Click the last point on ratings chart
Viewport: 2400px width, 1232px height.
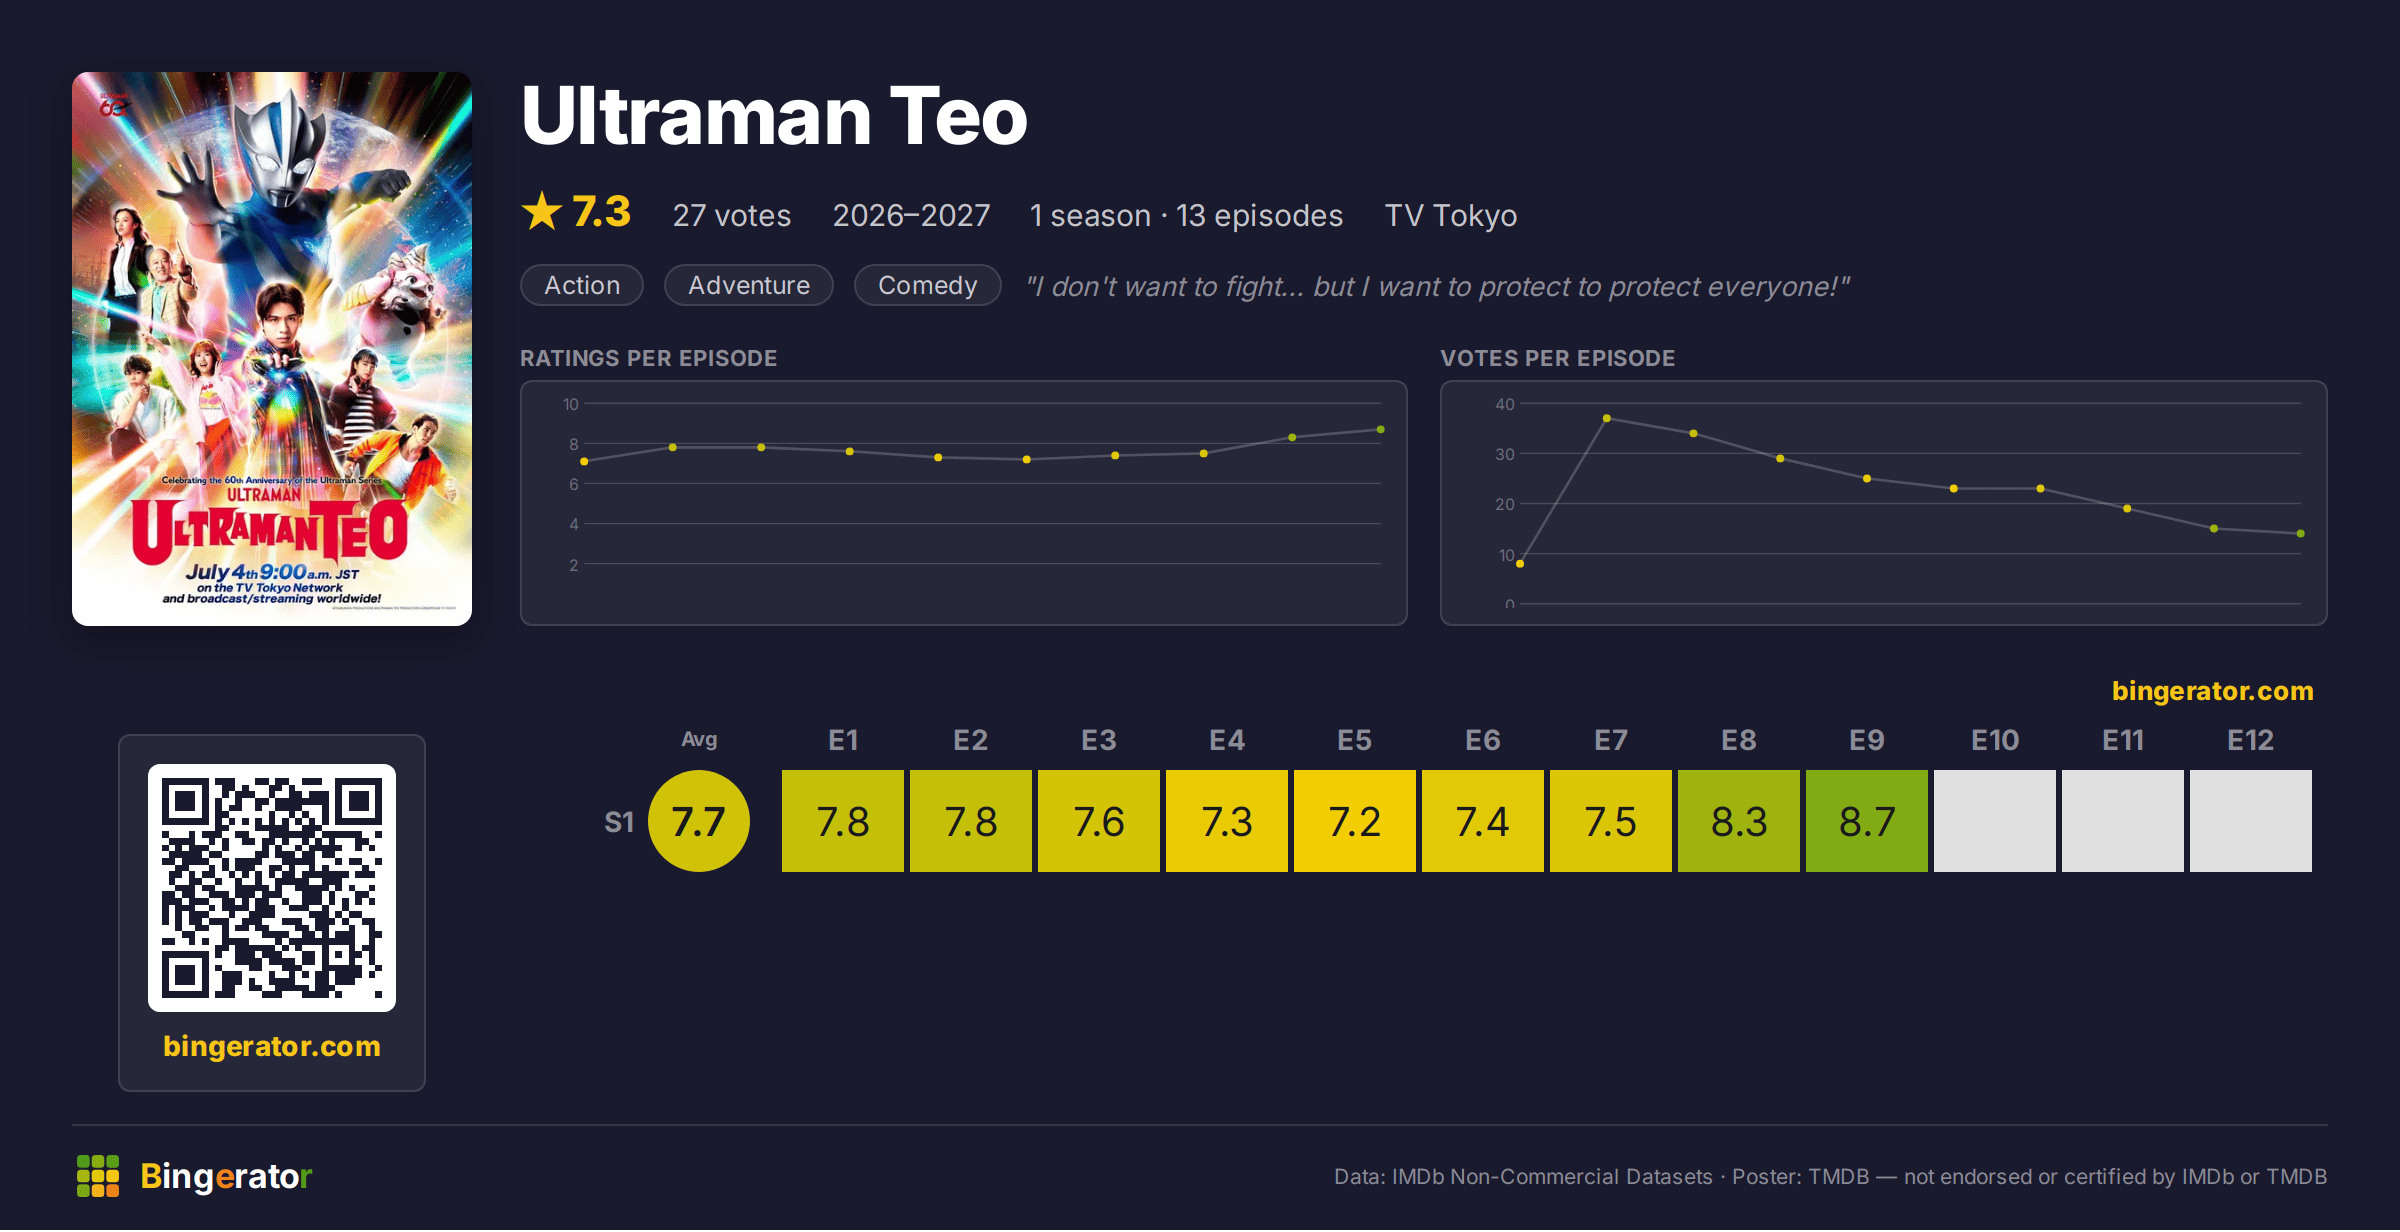1381,430
